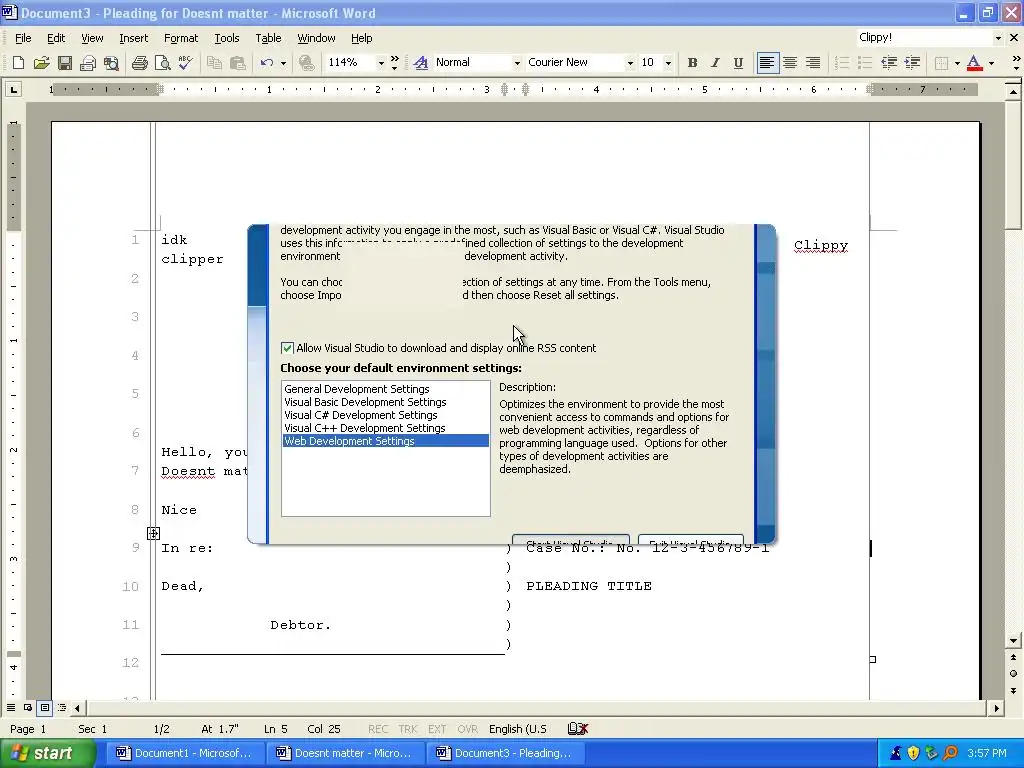
Task: Print the document with printer icon
Action: (139, 63)
